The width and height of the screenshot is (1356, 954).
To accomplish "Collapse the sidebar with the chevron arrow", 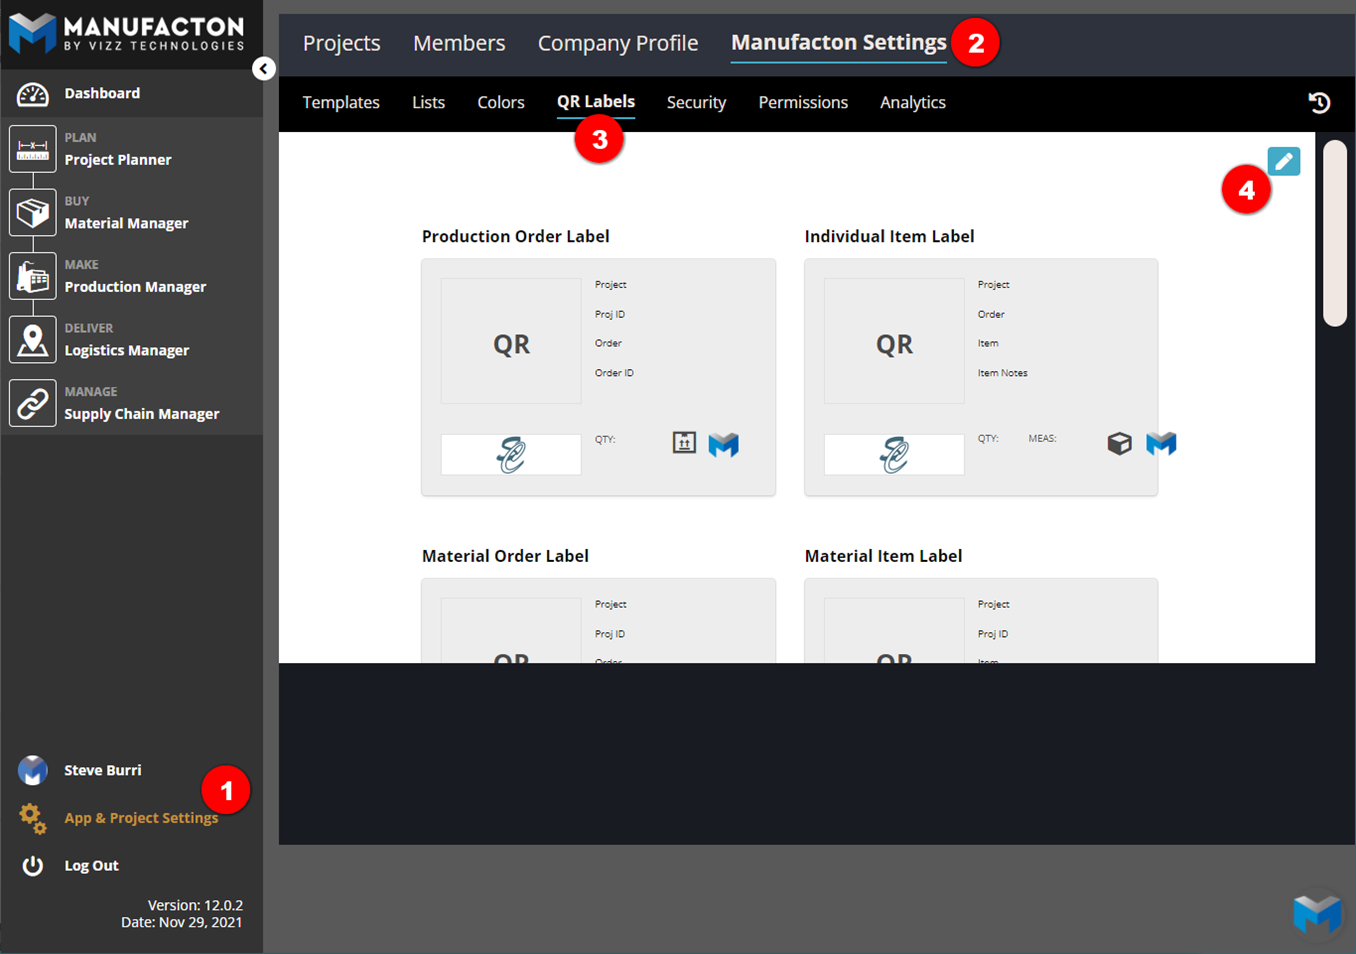I will 263,68.
